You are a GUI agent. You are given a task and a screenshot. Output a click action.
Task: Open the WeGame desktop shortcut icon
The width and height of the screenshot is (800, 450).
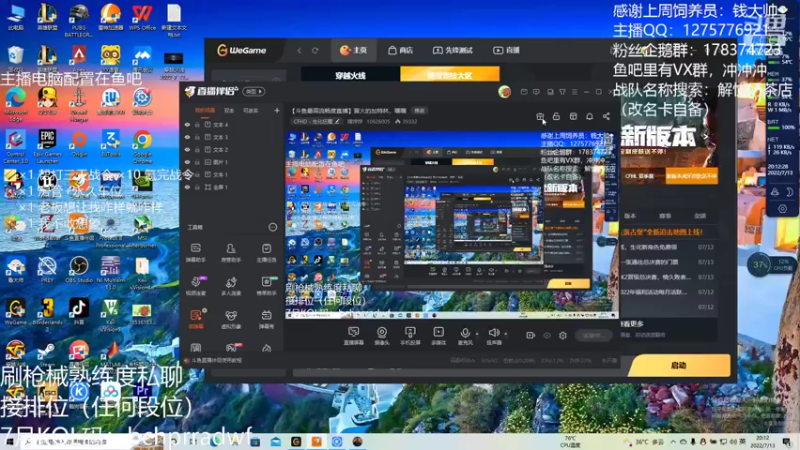click(x=15, y=312)
